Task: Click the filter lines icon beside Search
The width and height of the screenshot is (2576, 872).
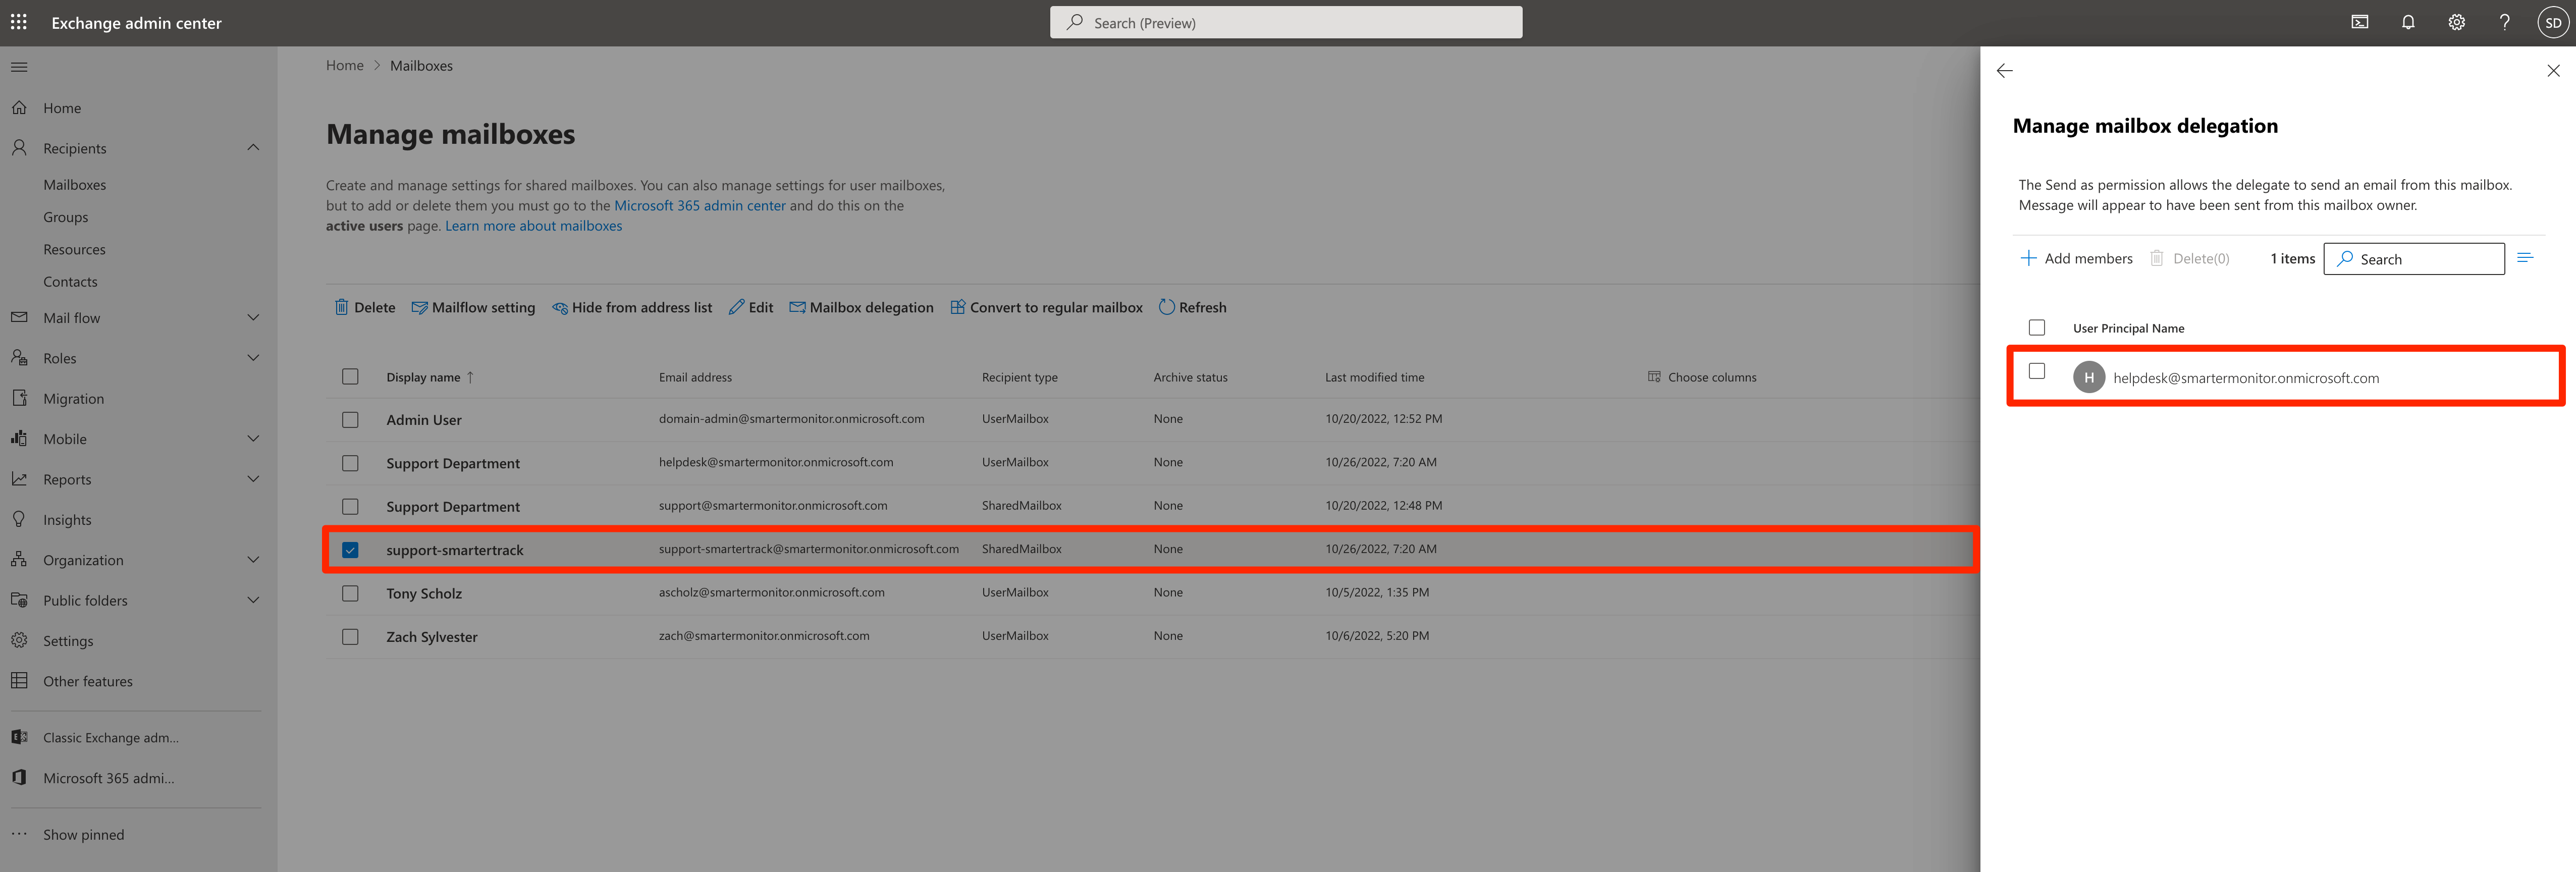Action: (x=2525, y=258)
